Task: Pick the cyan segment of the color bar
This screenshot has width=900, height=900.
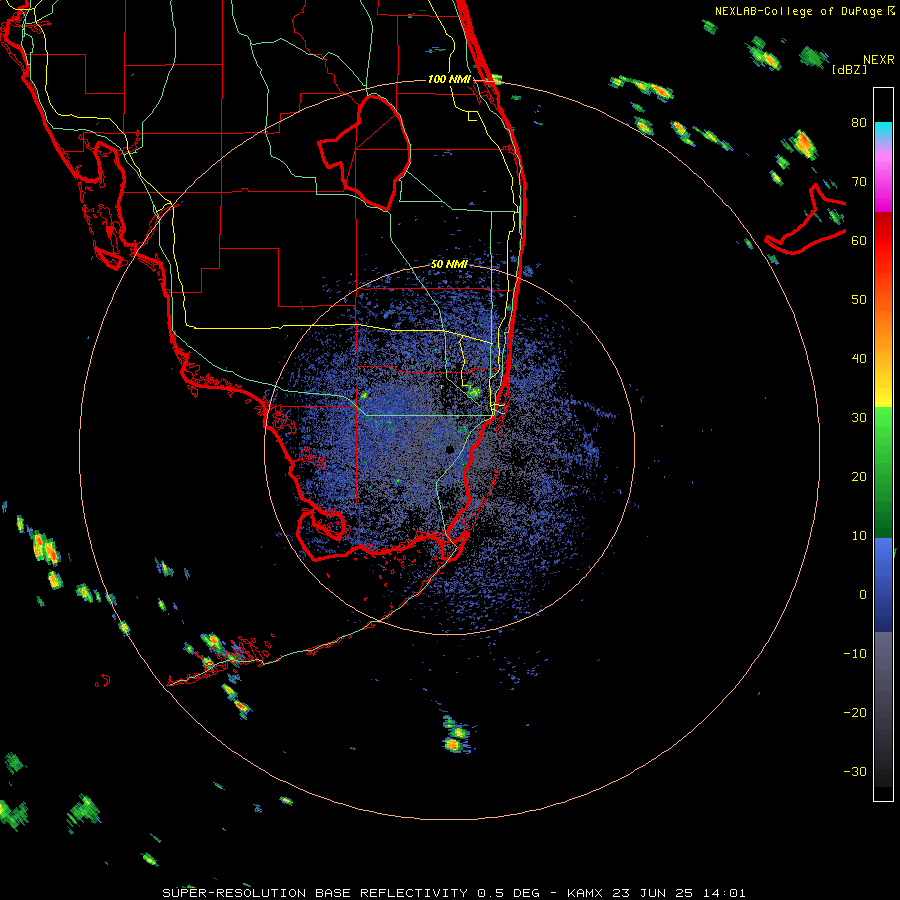Action: click(883, 131)
